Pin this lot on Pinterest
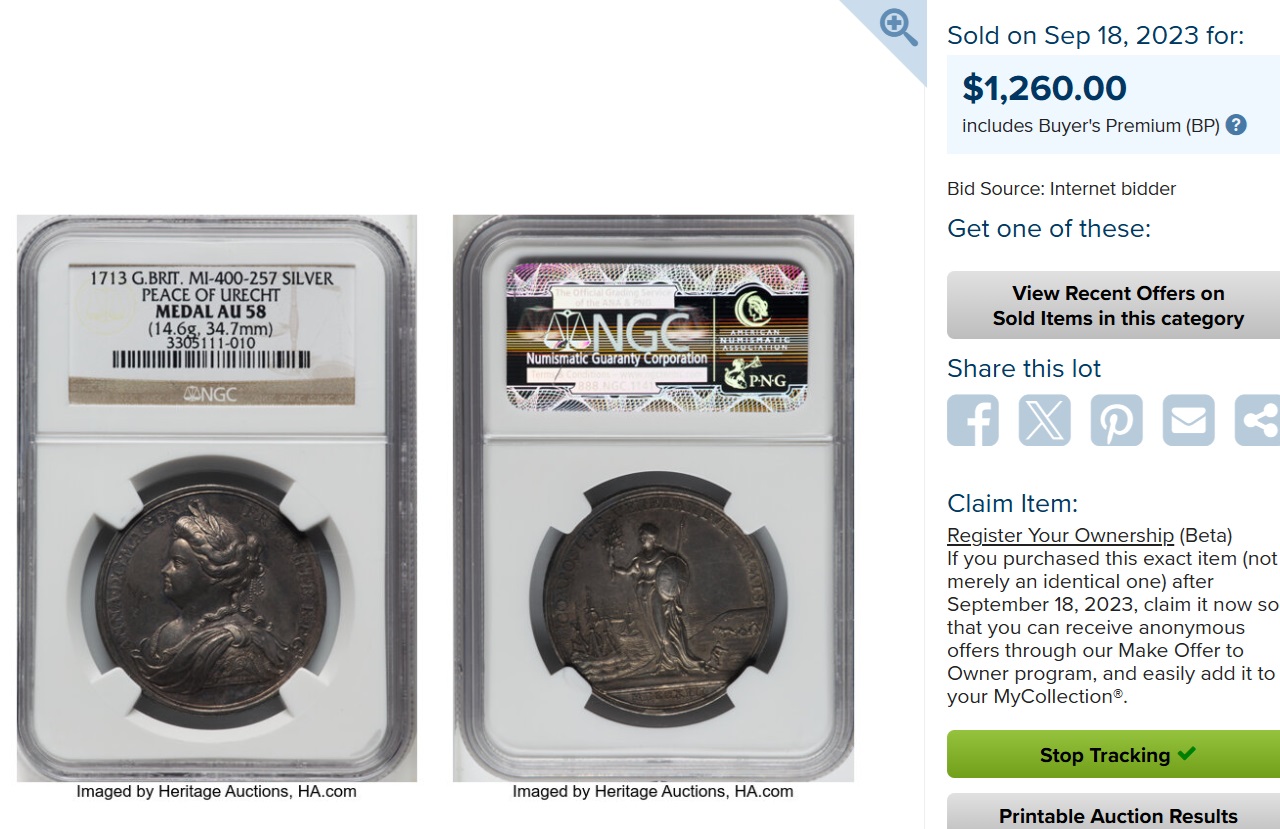The width and height of the screenshot is (1280, 829). coord(1117,420)
